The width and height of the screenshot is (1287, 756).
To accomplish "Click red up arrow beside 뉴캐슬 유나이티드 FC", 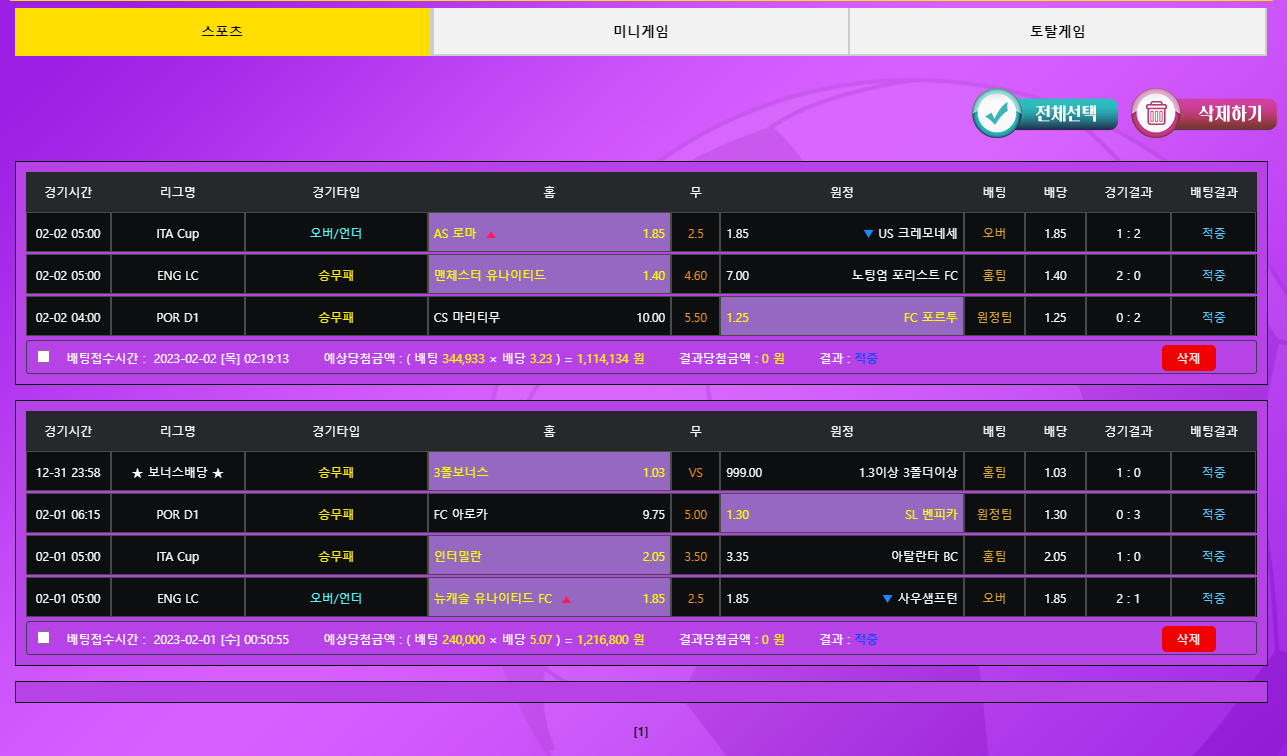I will pyautogui.click(x=566, y=600).
